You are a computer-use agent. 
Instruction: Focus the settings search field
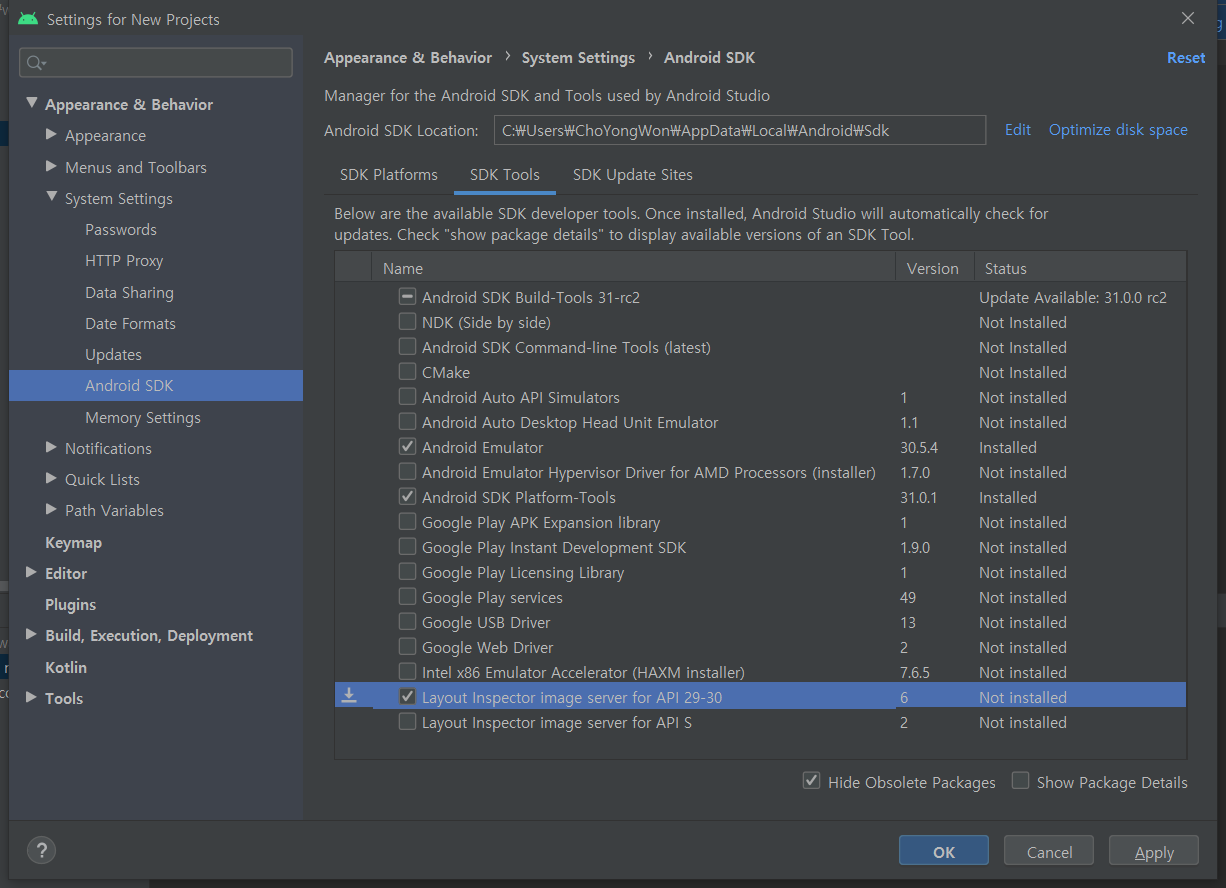pyautogui.click(x=156, y=63)
